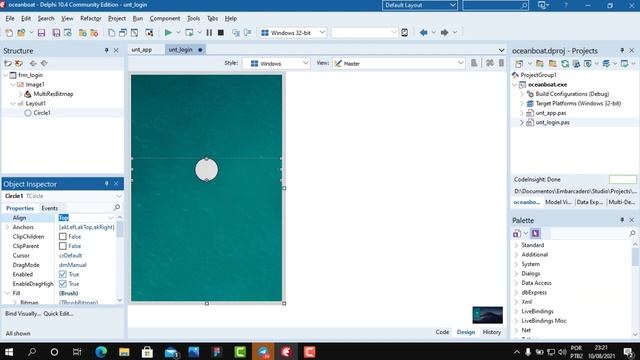This screenshot has height=360, width=640.
Task: Click the Quick Edit link
Action: 58,313
